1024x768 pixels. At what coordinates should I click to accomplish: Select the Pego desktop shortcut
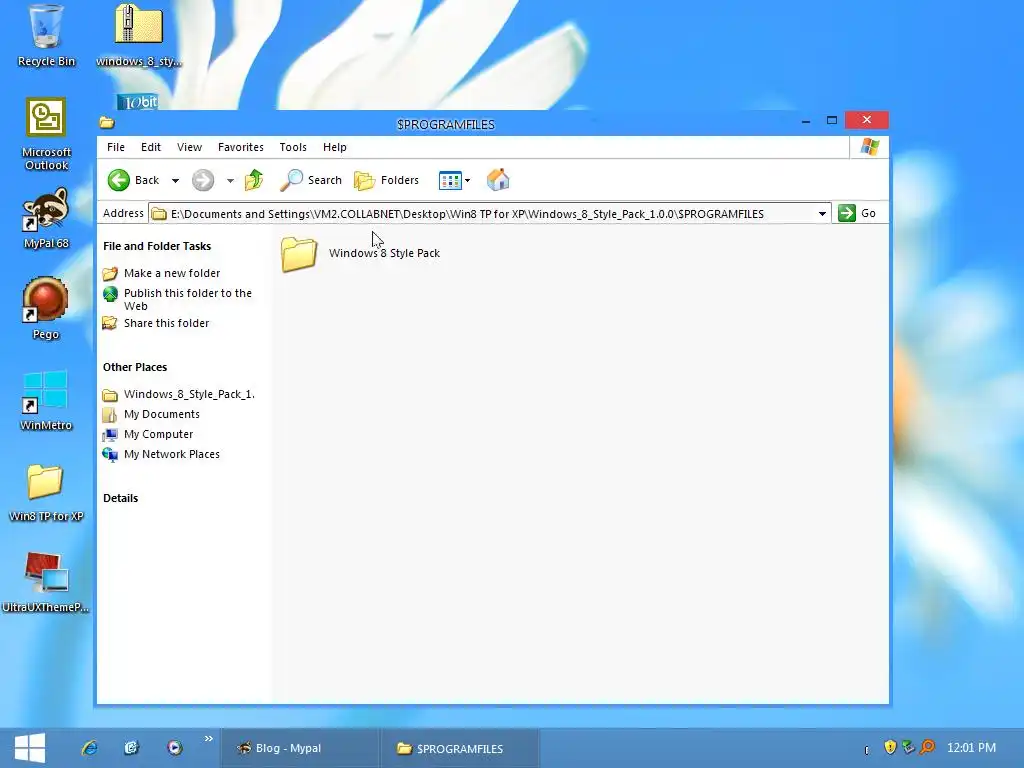[46, 308]
